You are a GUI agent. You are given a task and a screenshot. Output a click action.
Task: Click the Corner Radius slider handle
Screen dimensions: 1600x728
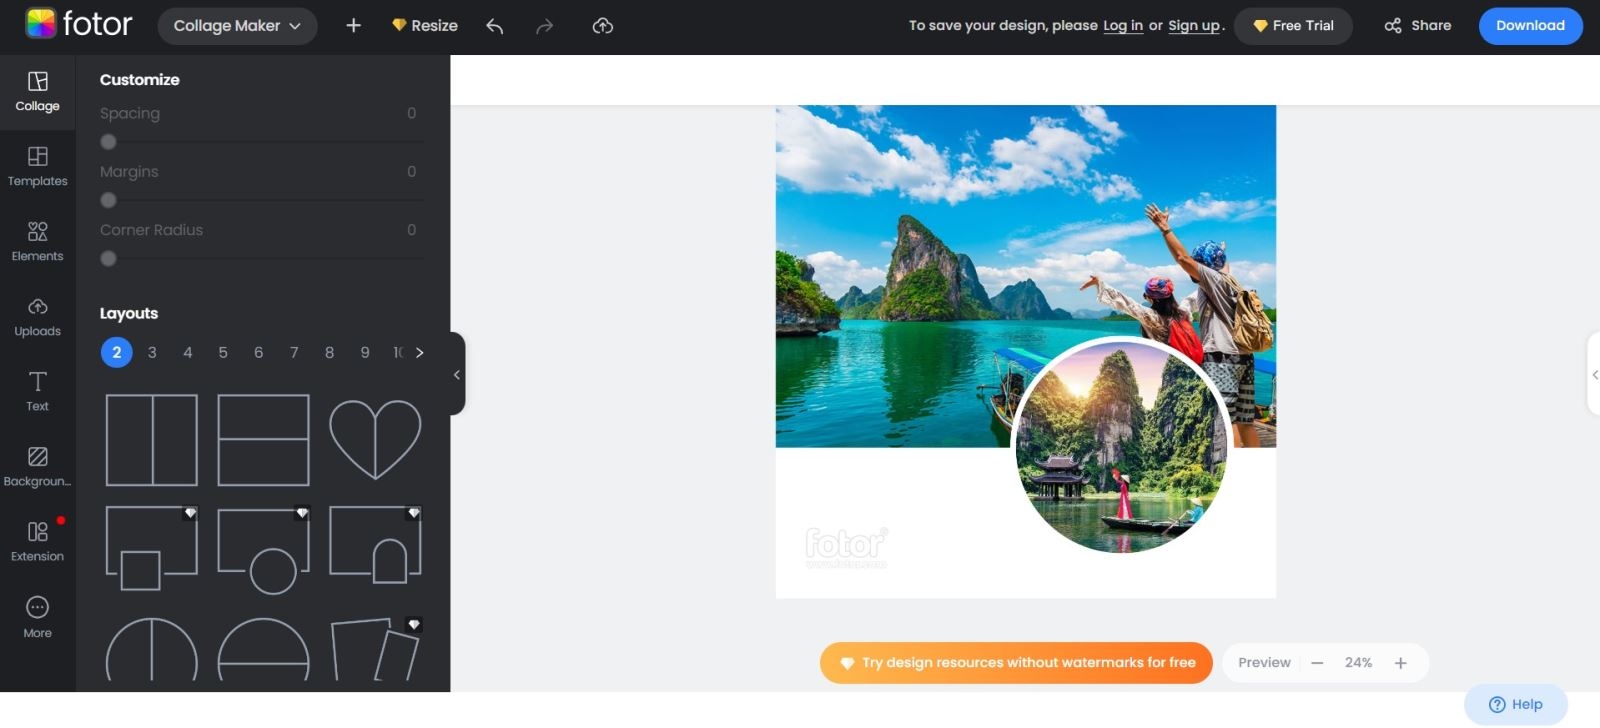[x=108, y=258]
